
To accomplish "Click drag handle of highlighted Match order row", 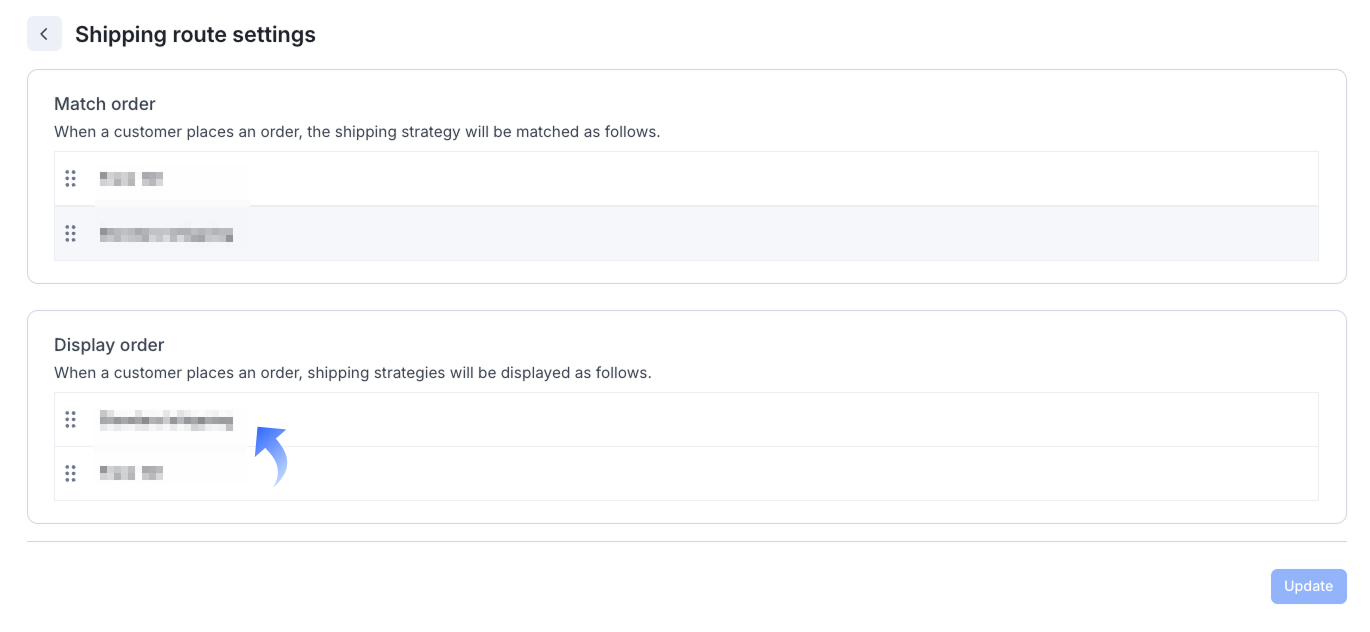I will (x=70, y=234).
